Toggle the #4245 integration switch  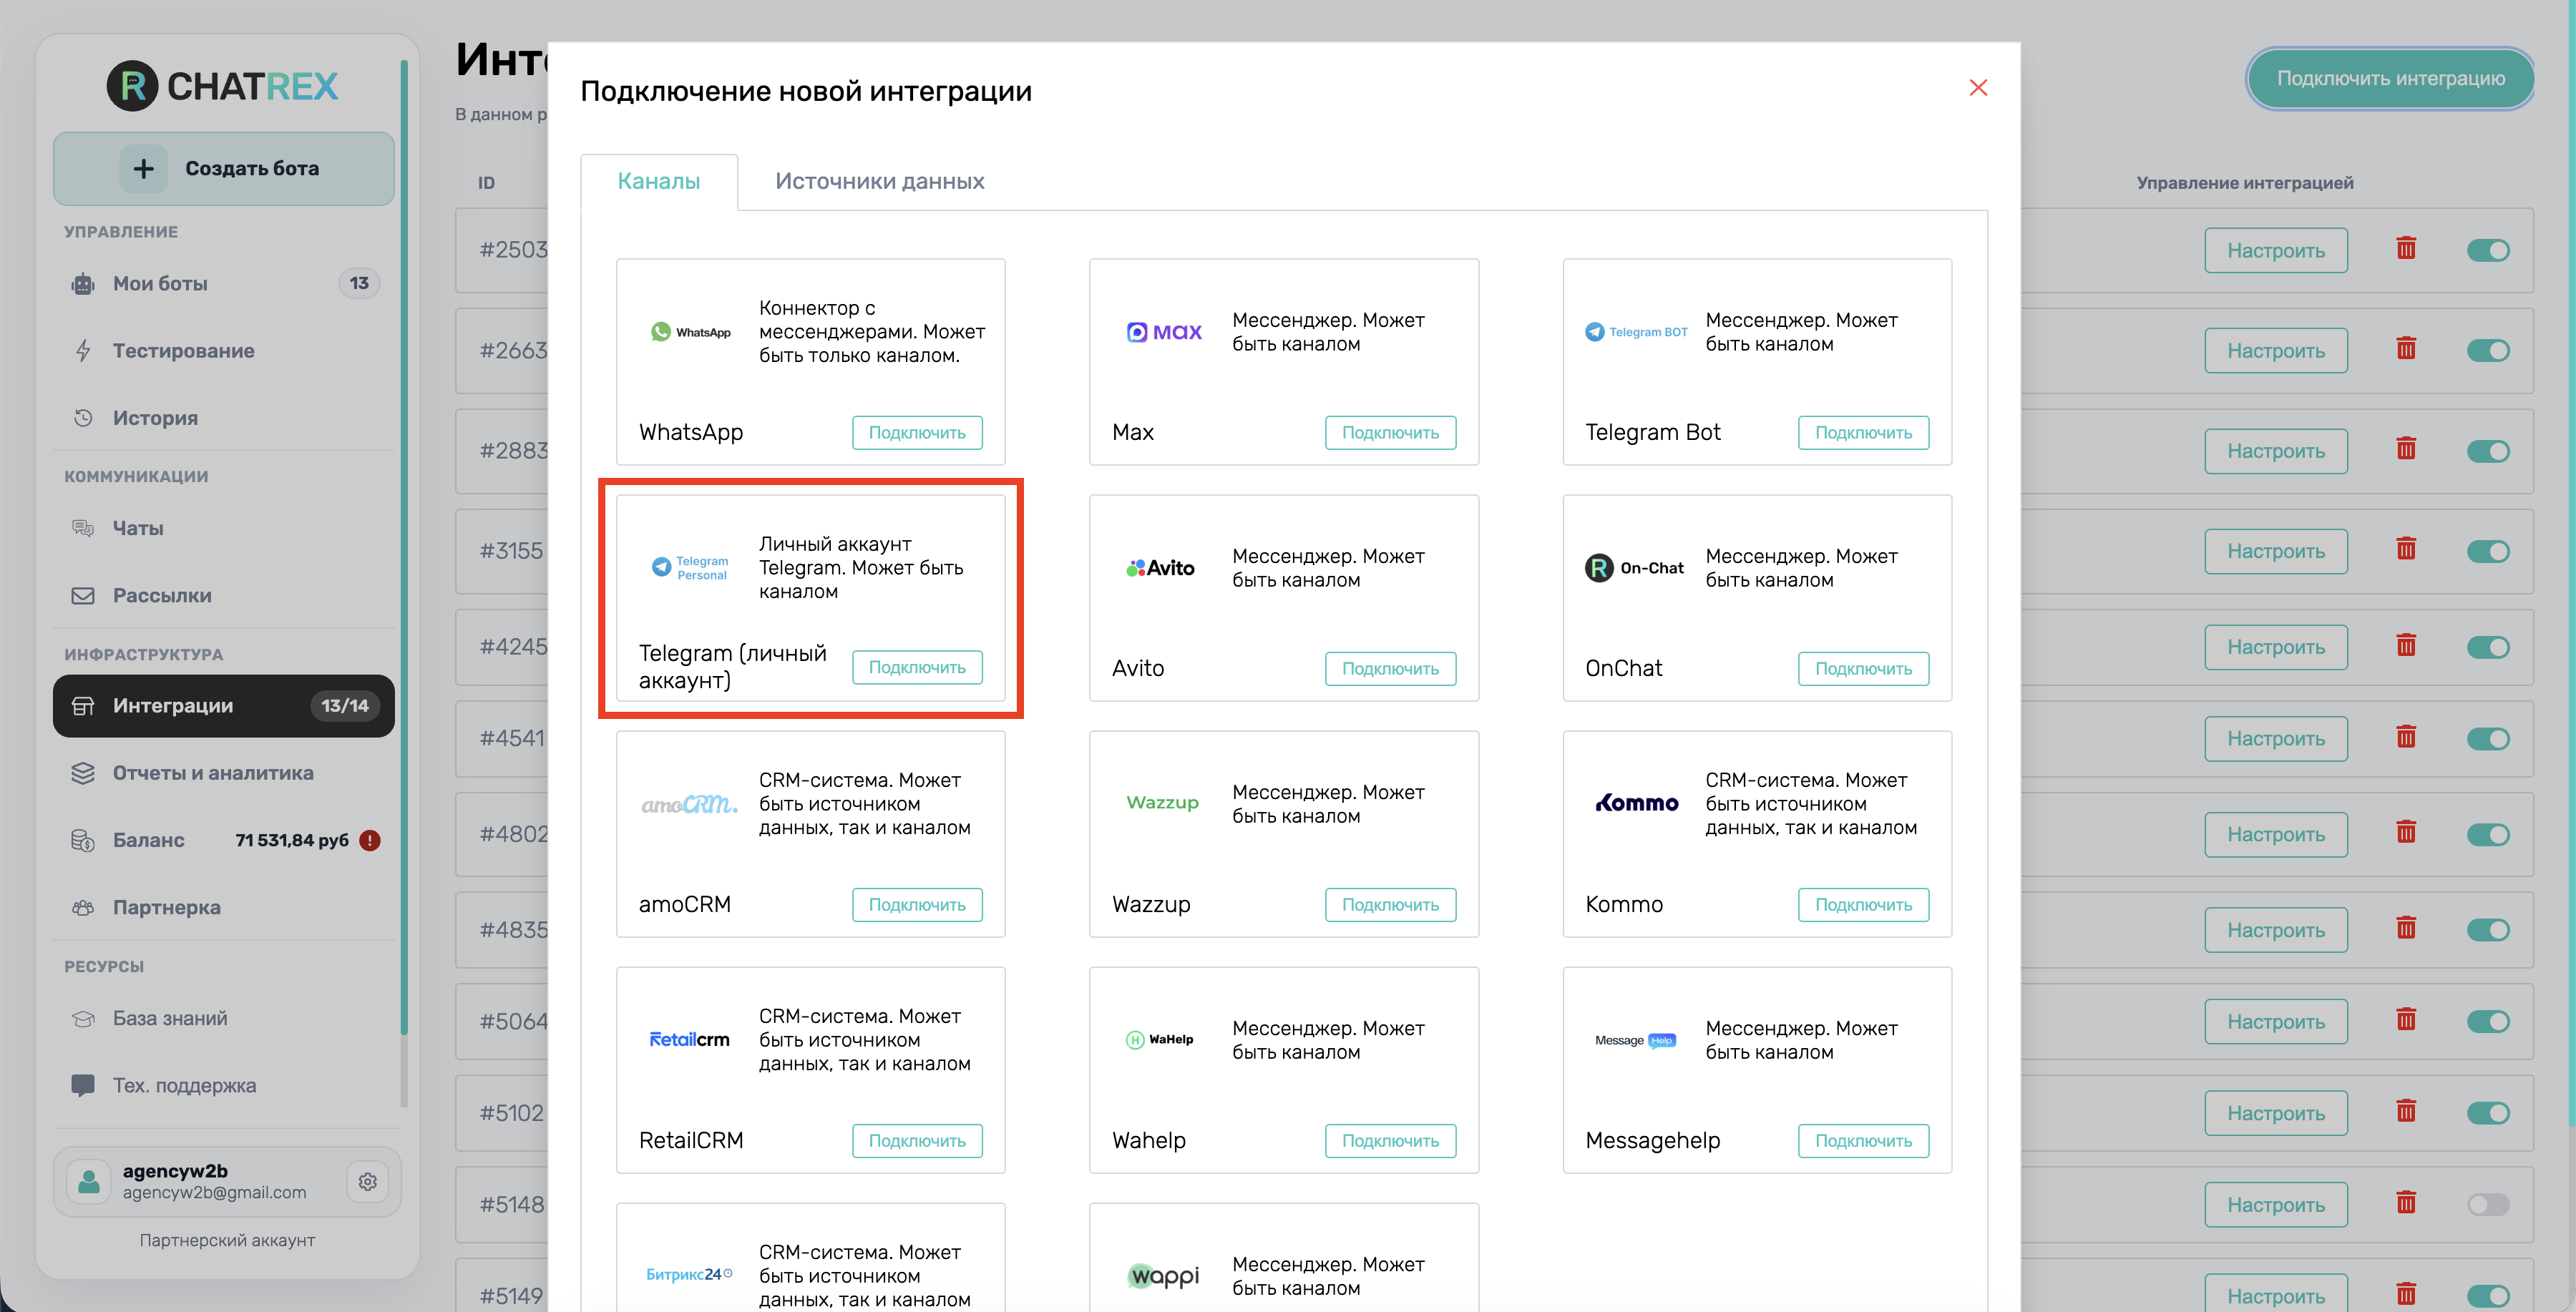click(2488, 648)
